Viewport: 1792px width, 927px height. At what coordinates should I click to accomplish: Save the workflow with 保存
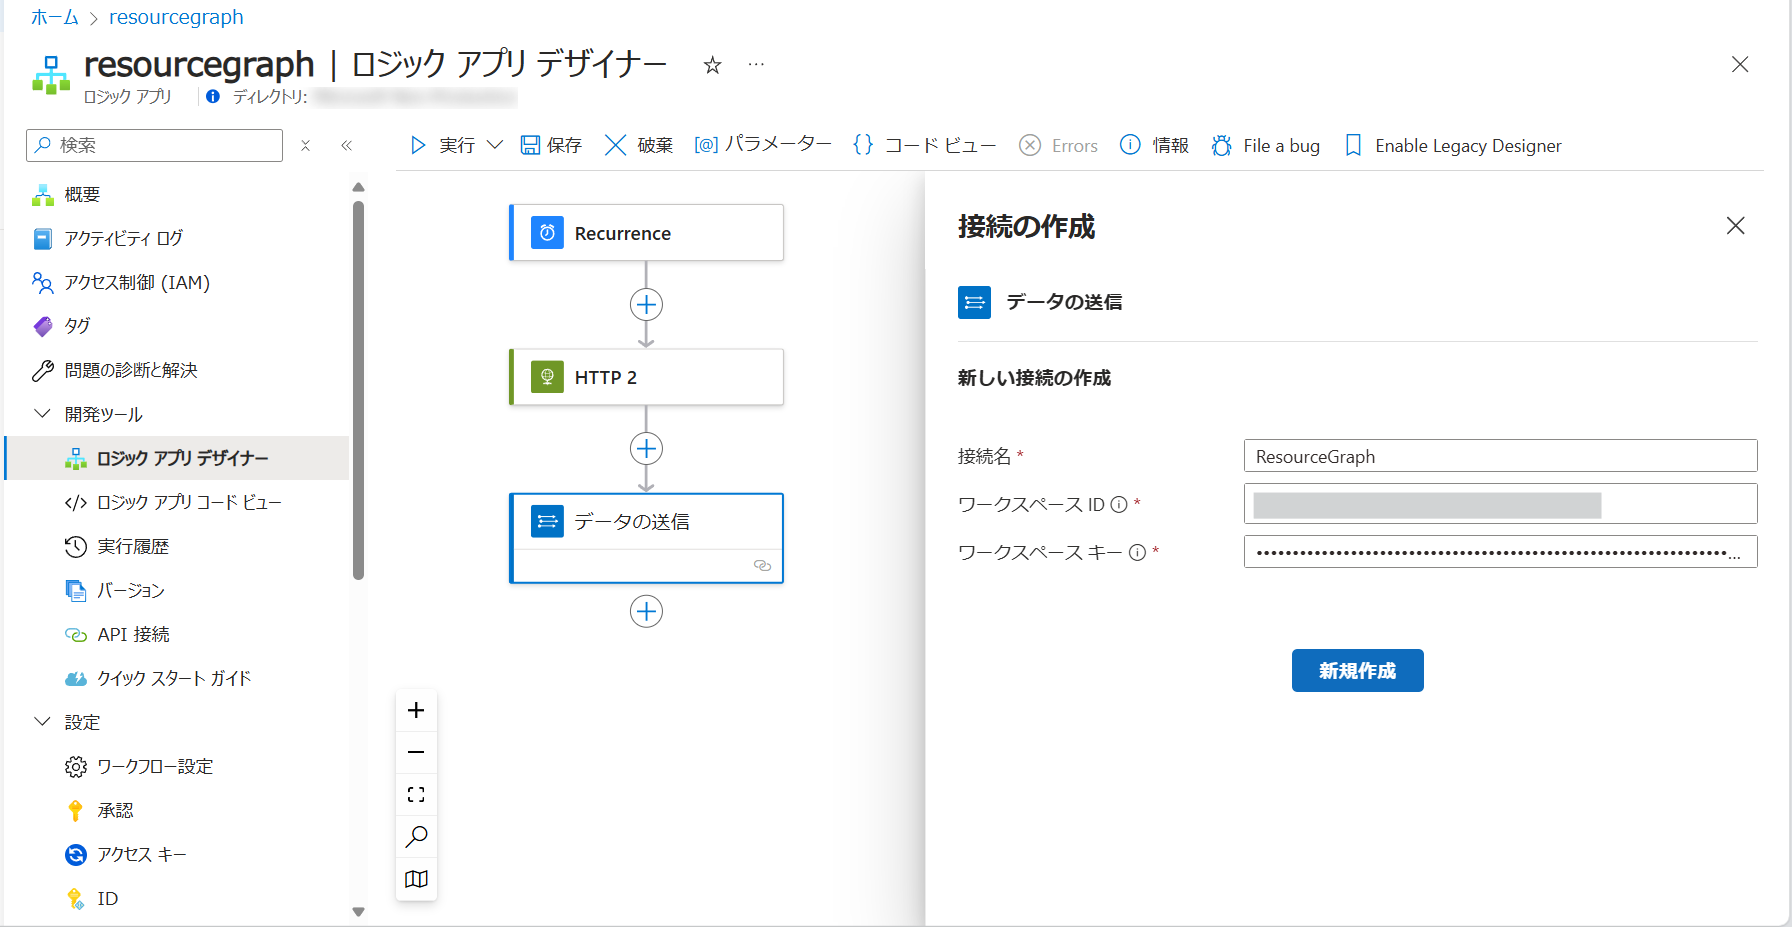[551, 145]
